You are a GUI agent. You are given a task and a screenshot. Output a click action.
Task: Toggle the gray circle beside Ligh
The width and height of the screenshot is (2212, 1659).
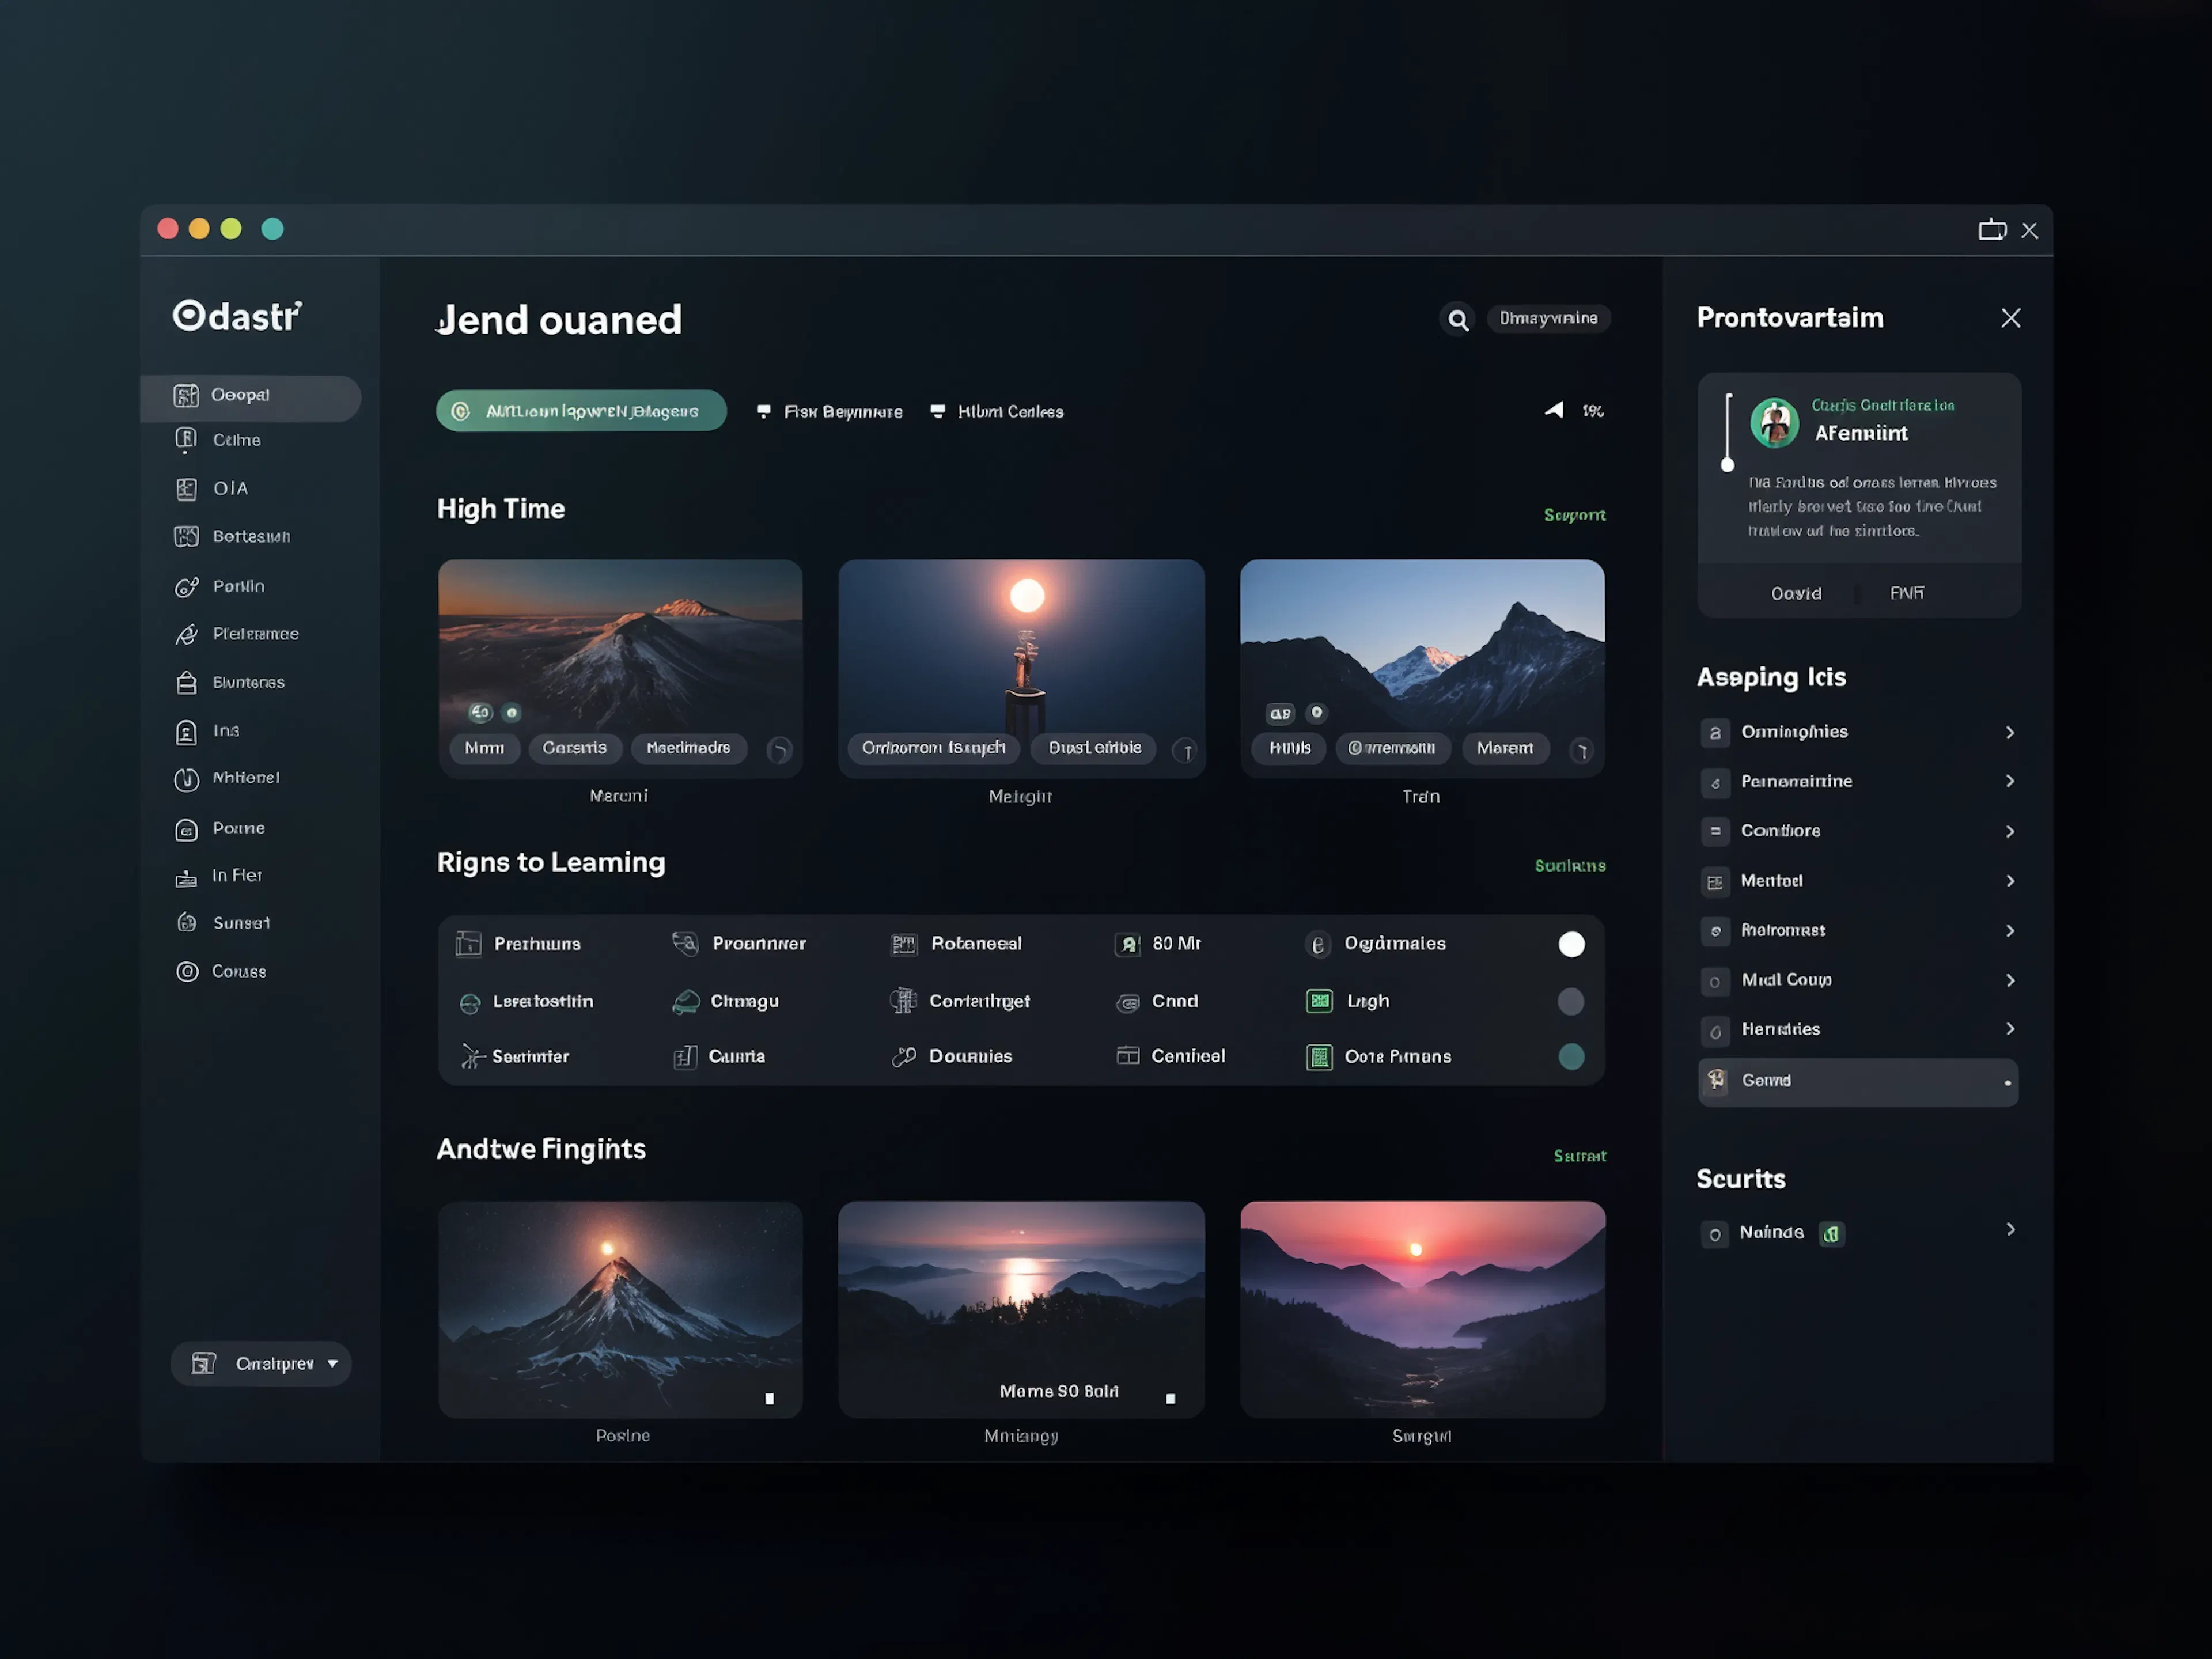1571,1001
